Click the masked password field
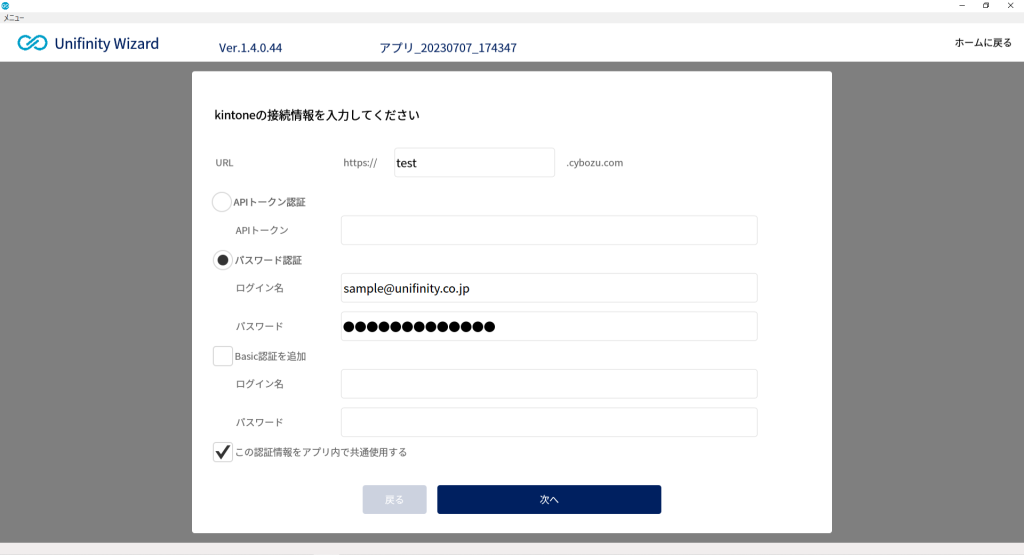Image resolution: width=1024 pixels, height=555 pixels. [549, 326]
